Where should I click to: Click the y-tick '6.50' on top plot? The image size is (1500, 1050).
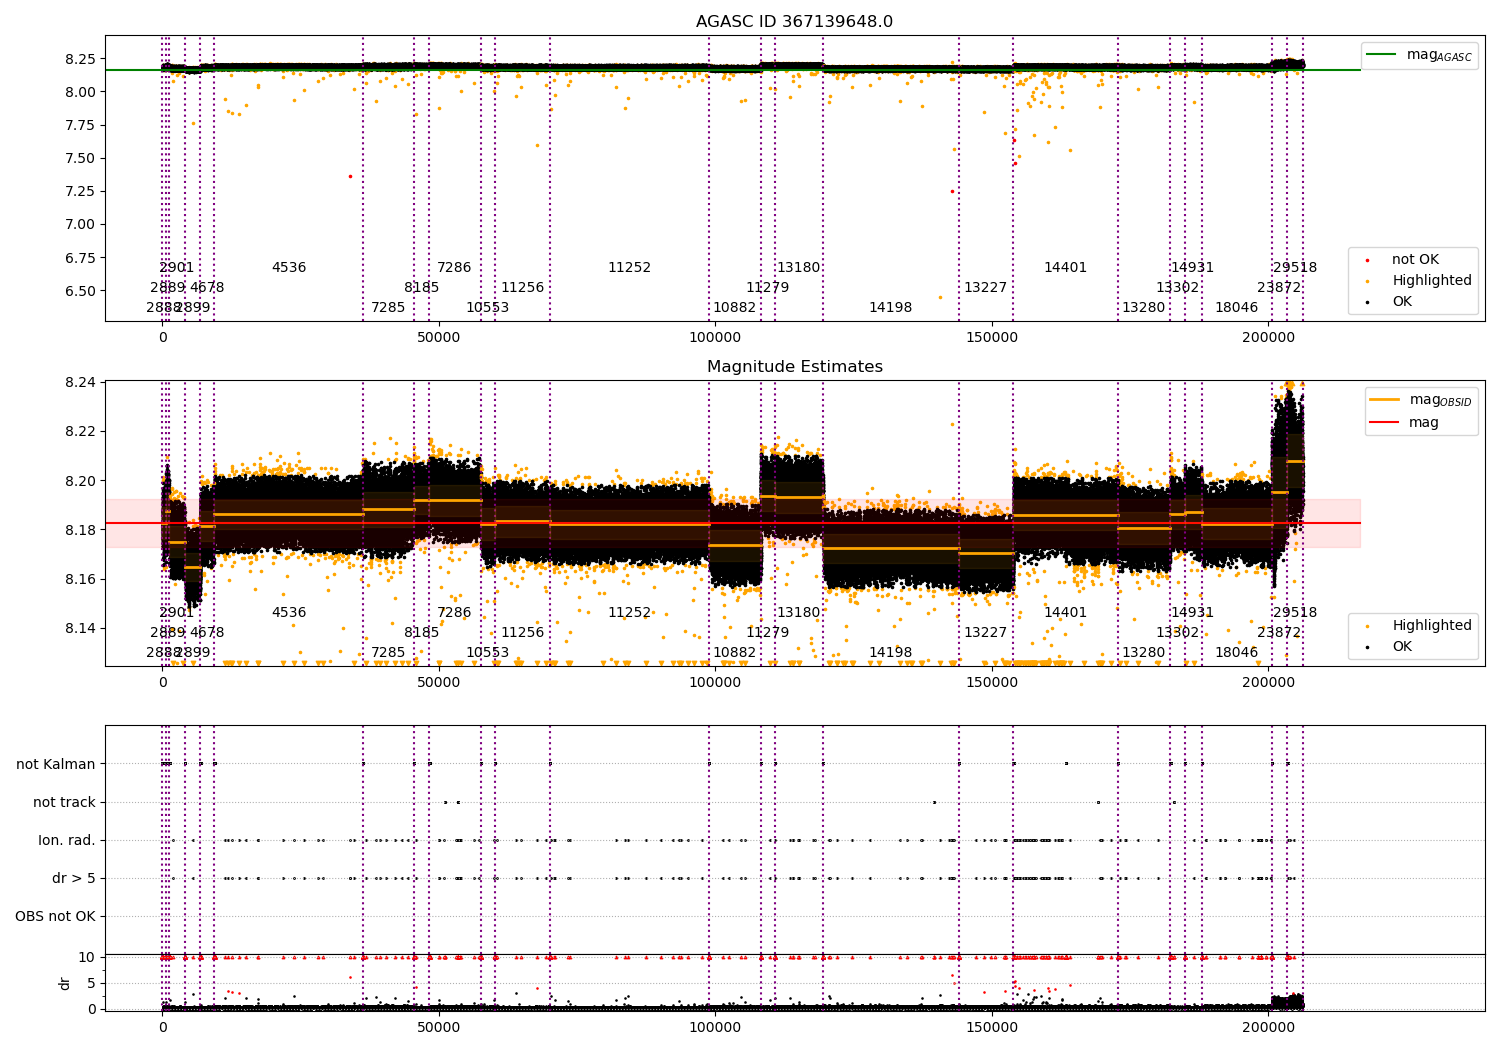coord(80,291)
